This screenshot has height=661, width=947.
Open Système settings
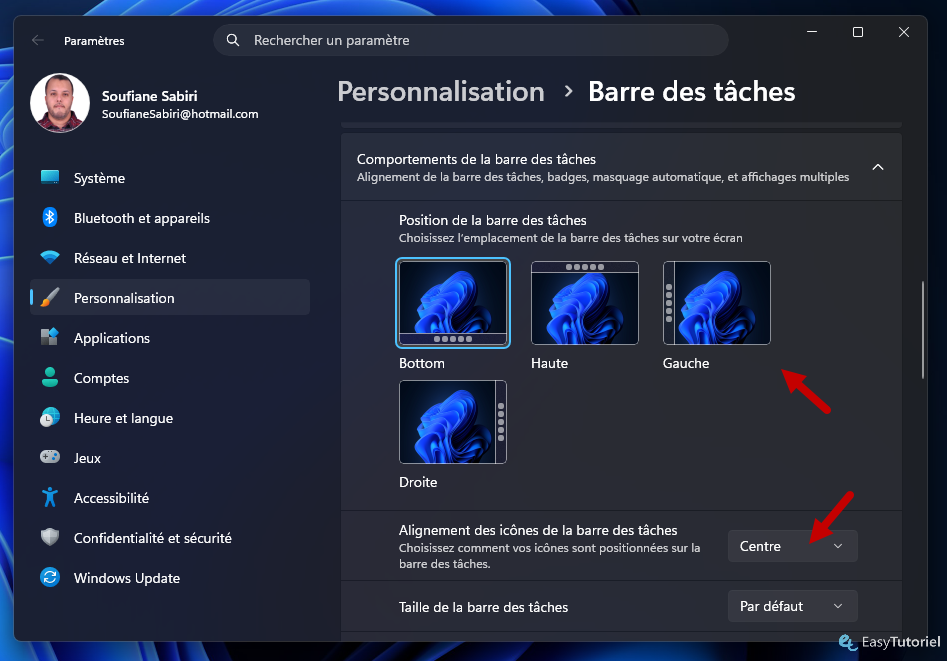170,178
